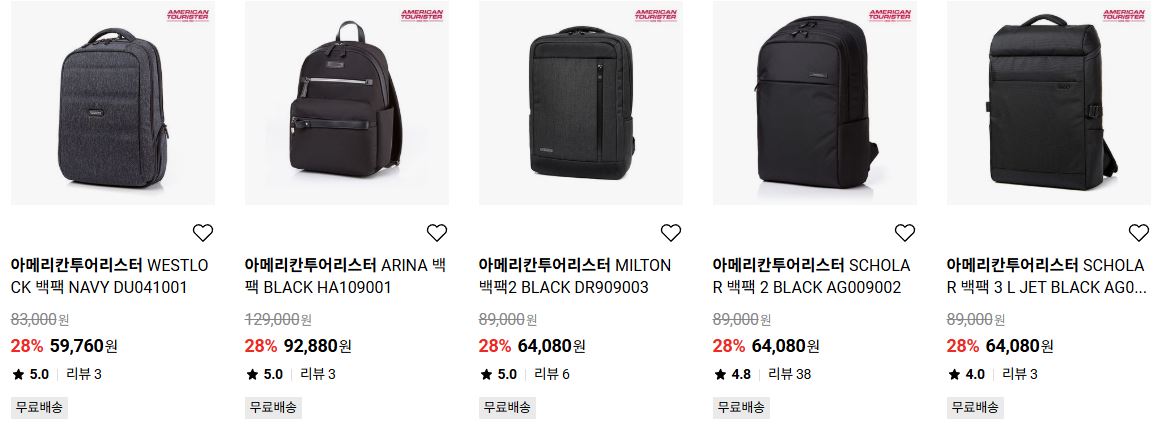
Task: View MILTON backpack2 product photo
Action: [x=581, y=102]
